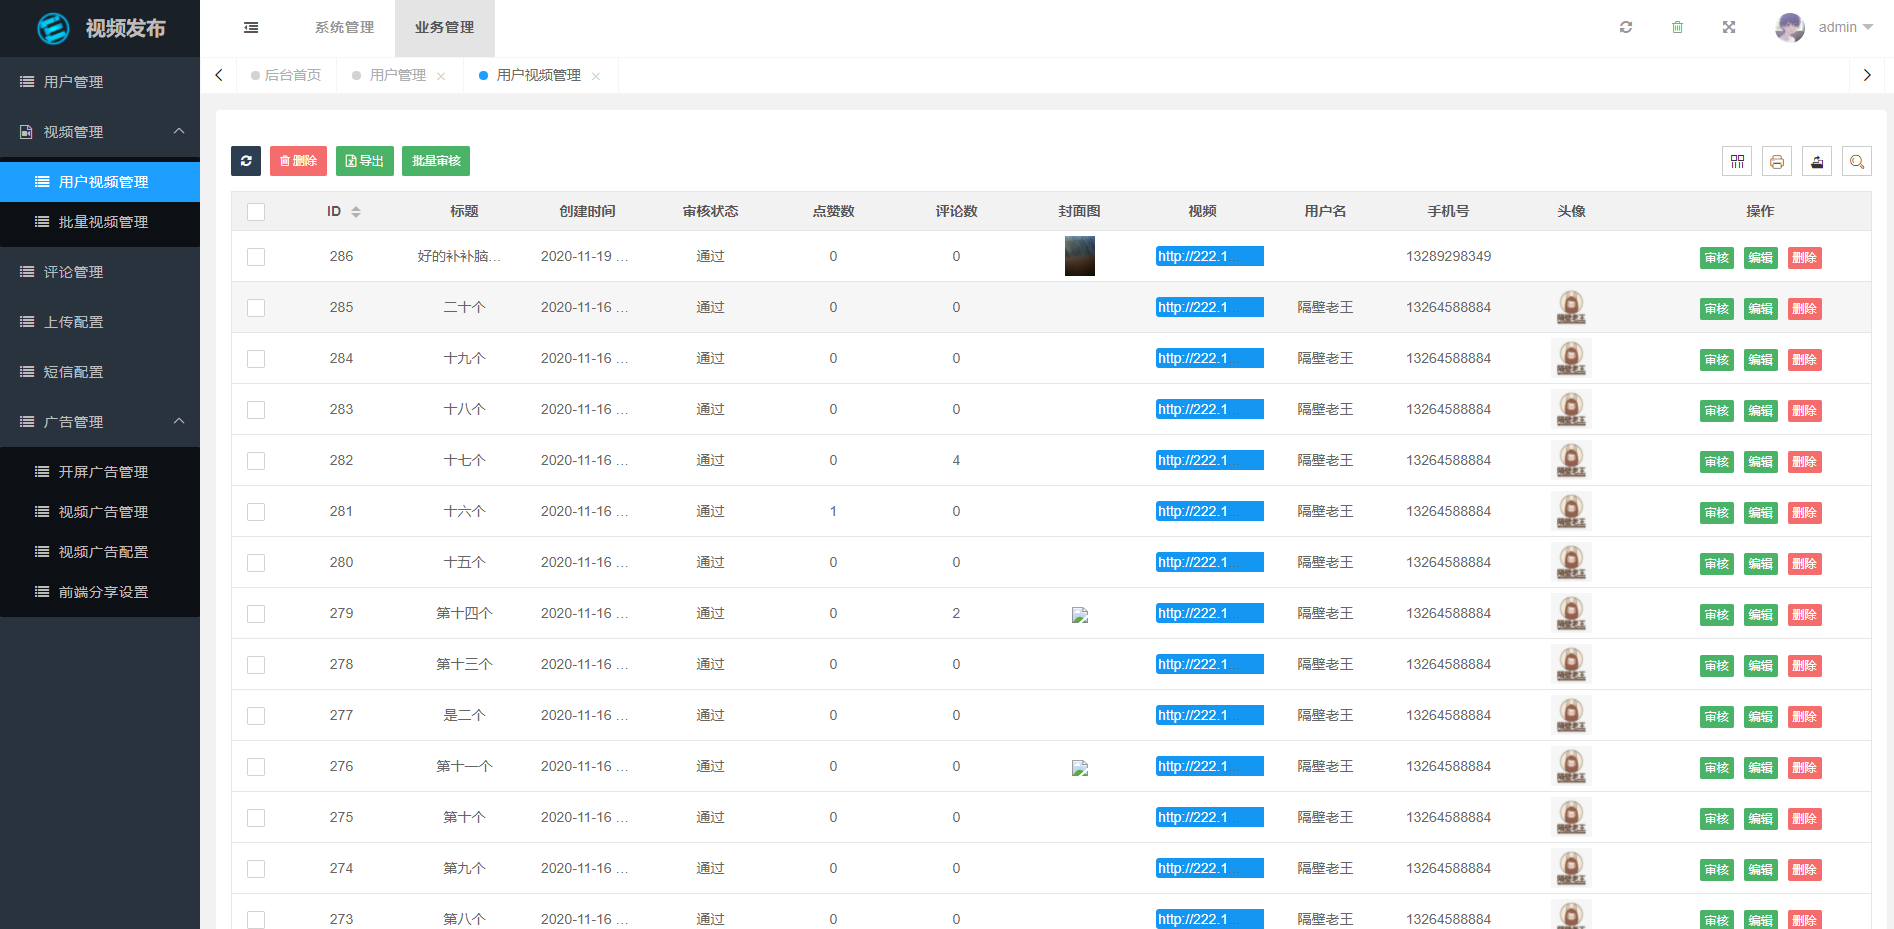Click the 导出 export button
Viewport: 1894px width, 929px height.
point(364,161)
